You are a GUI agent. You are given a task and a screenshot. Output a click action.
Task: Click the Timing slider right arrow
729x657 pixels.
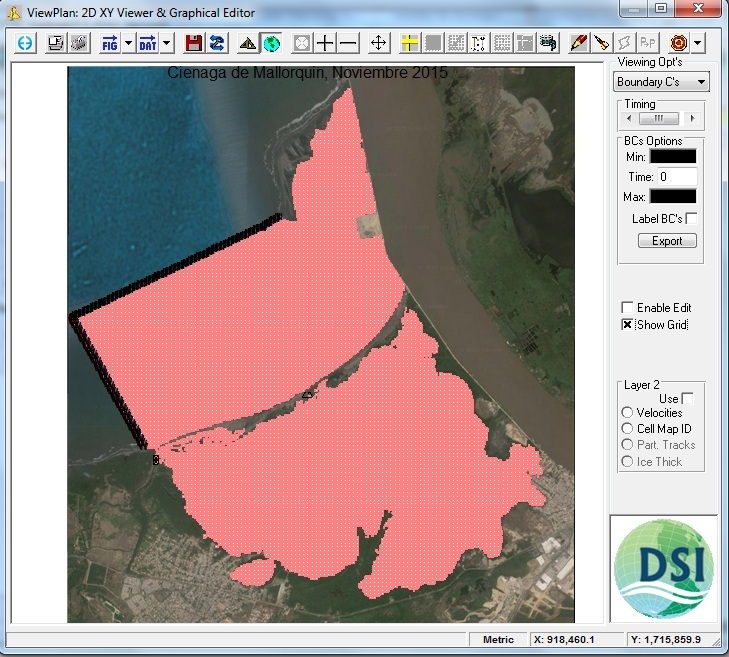[x=692, y=119]
